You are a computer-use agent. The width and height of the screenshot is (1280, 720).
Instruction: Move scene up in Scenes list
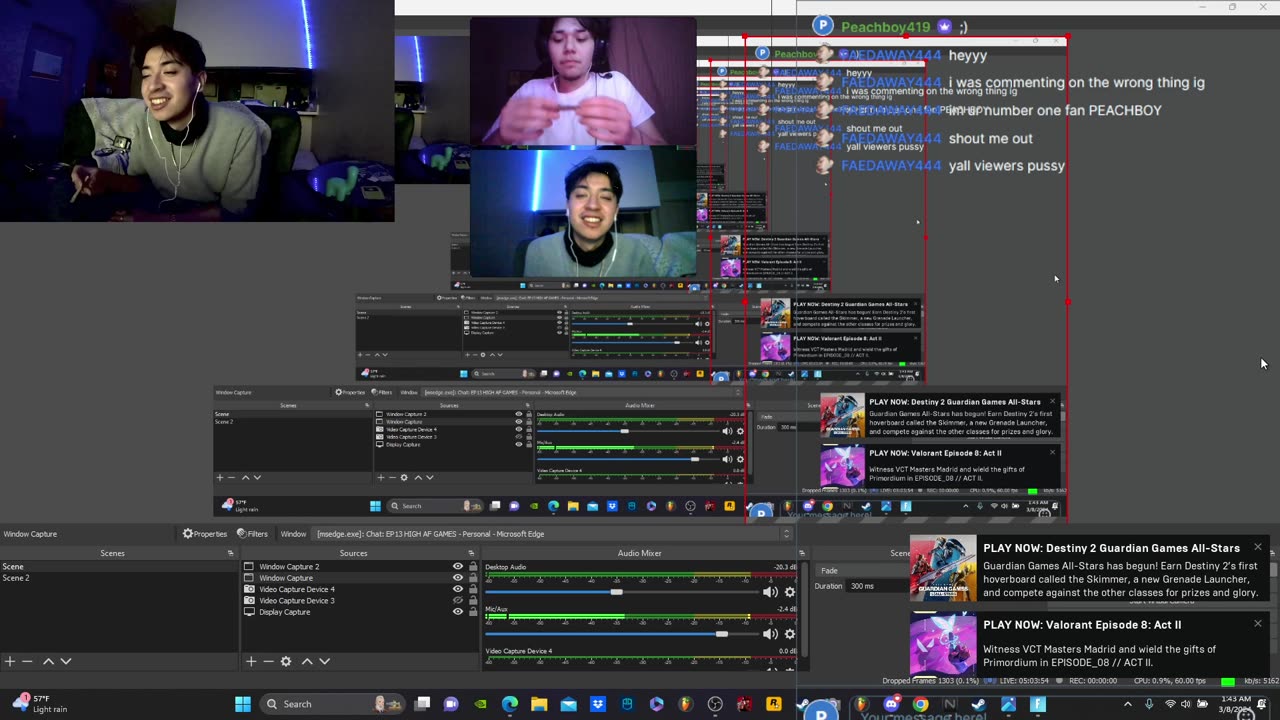(48, 661)
